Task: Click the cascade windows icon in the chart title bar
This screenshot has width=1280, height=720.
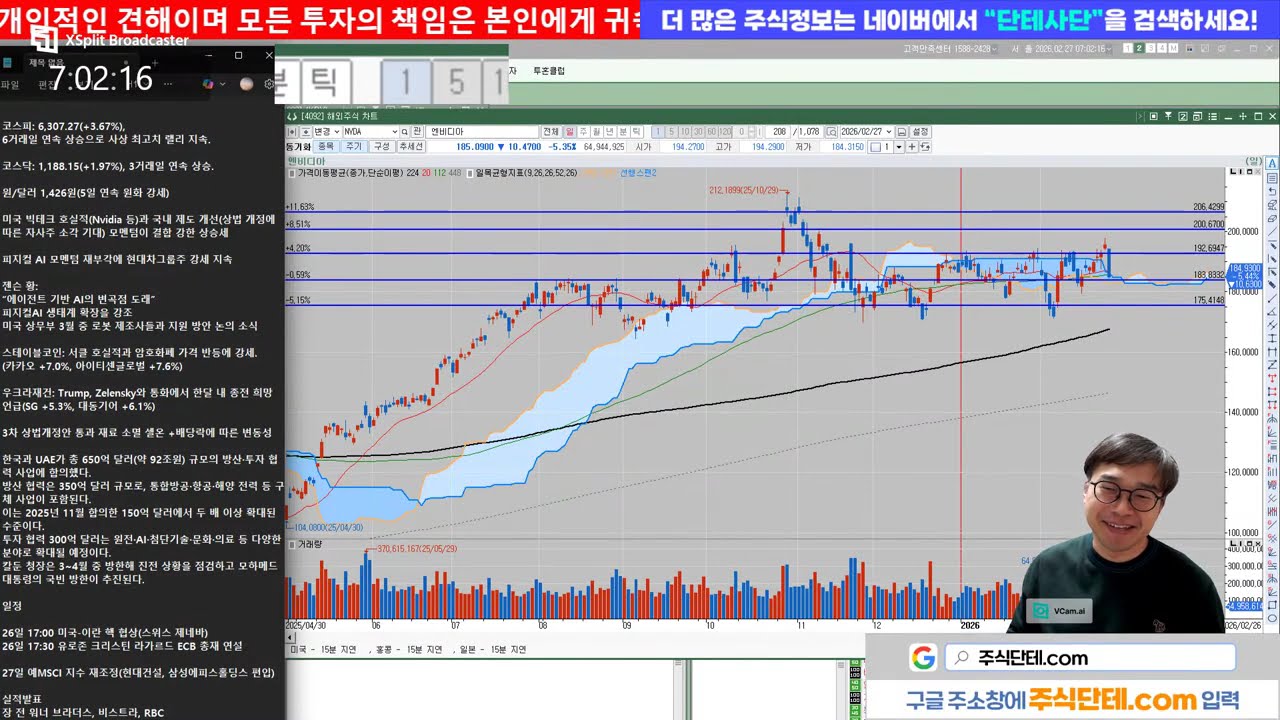Action: 1197,116
